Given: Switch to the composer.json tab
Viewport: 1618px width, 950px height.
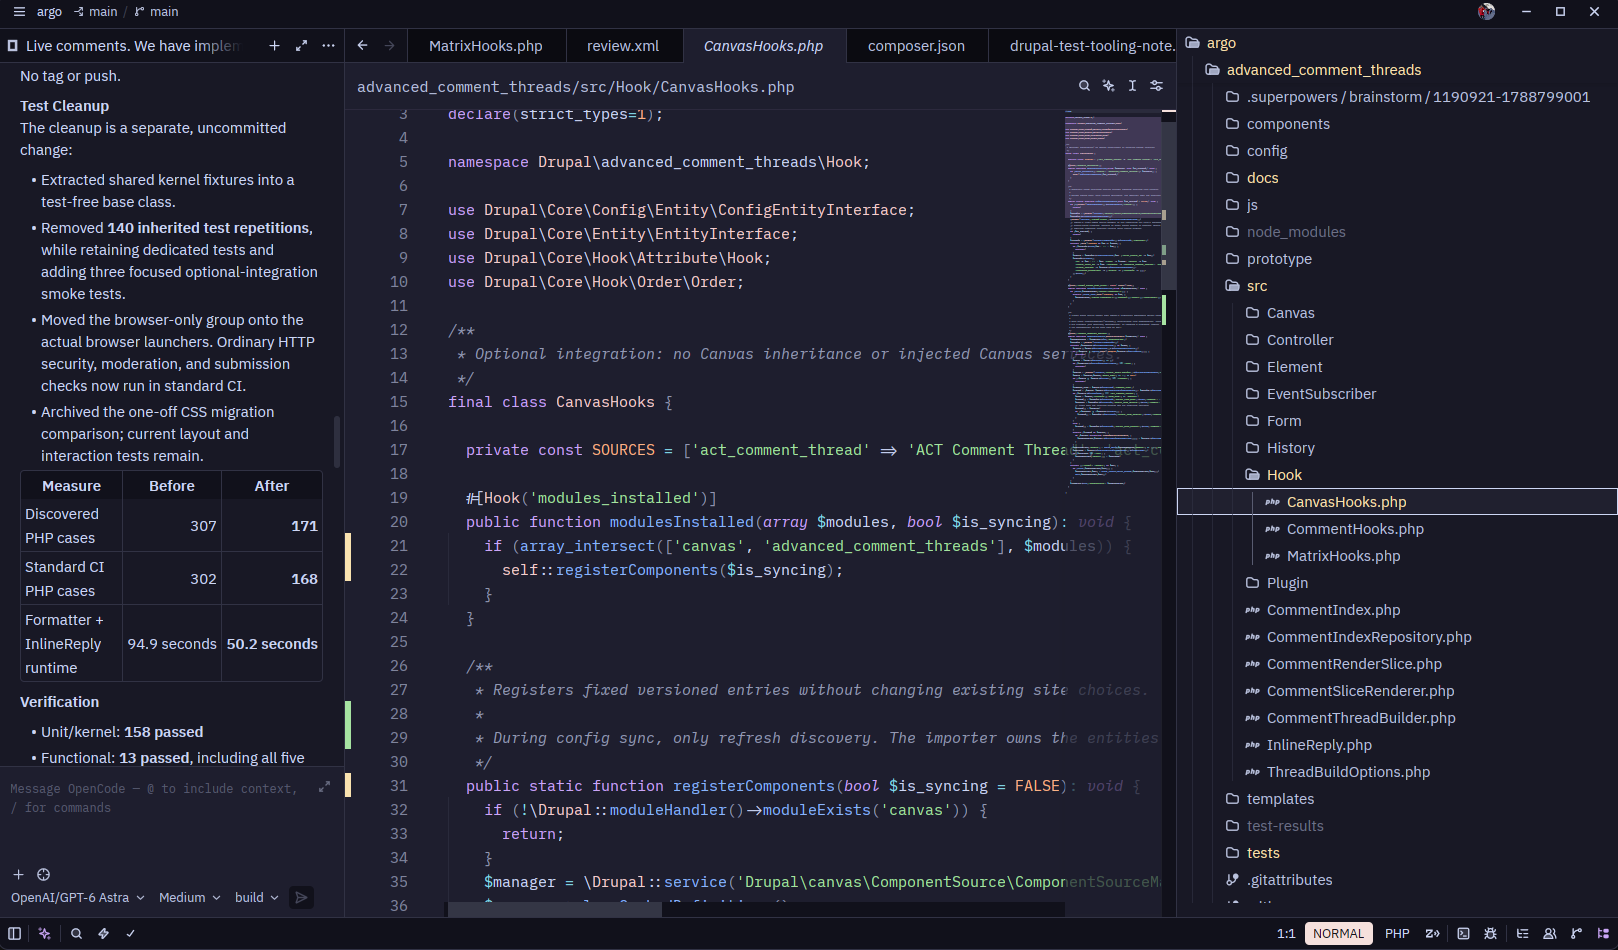Looking at the screenshot, I should 916,46.
